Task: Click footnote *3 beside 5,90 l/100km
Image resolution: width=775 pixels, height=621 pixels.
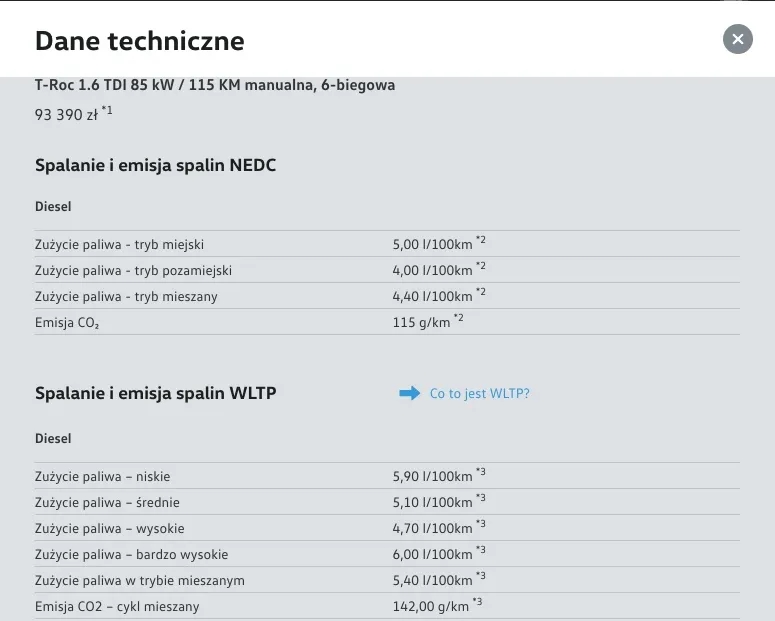Action: coord(480,472)
